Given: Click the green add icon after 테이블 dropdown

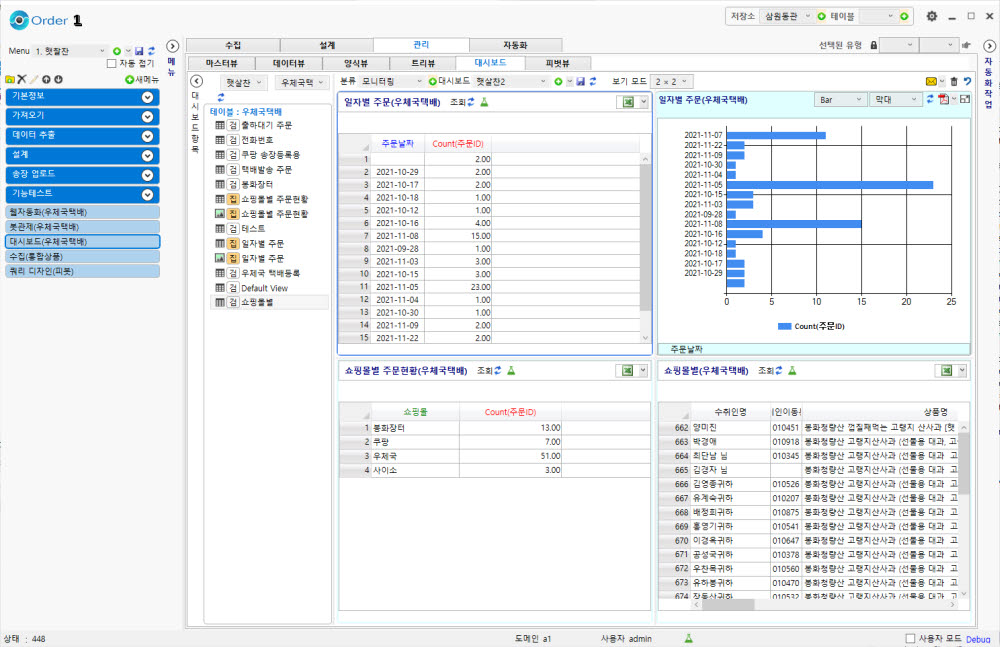Looking at the screenshot, I should pos(904,17).
